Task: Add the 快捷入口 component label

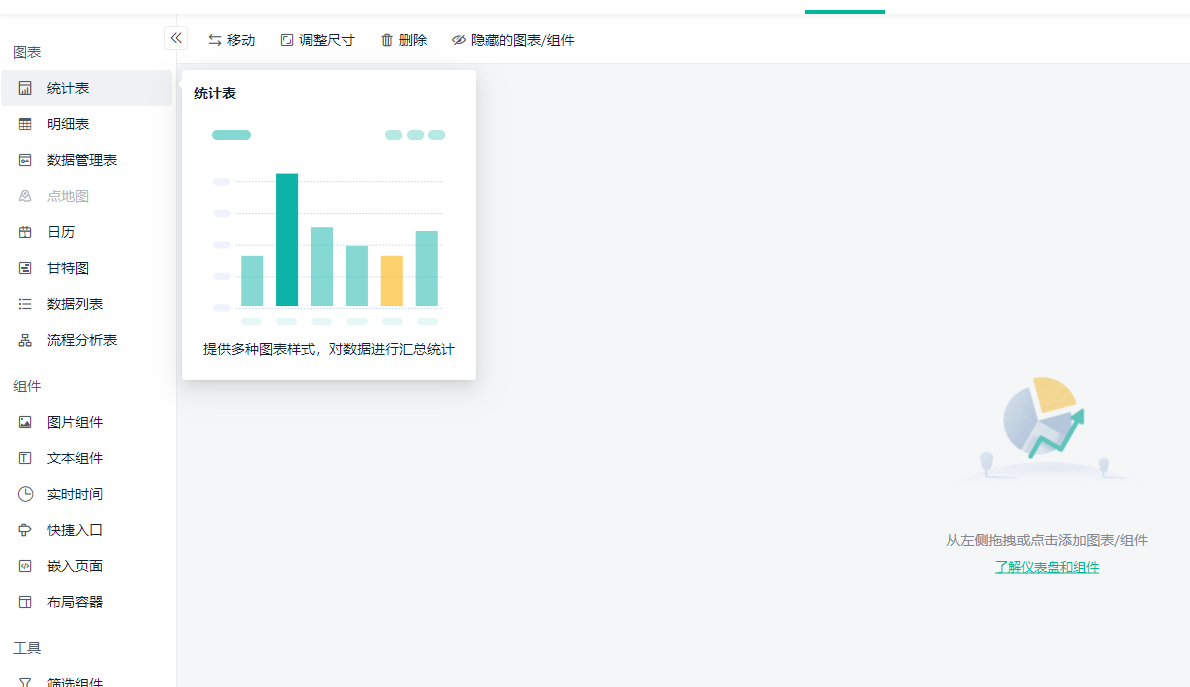Action: pyautogui.click(x=74, y=530)
